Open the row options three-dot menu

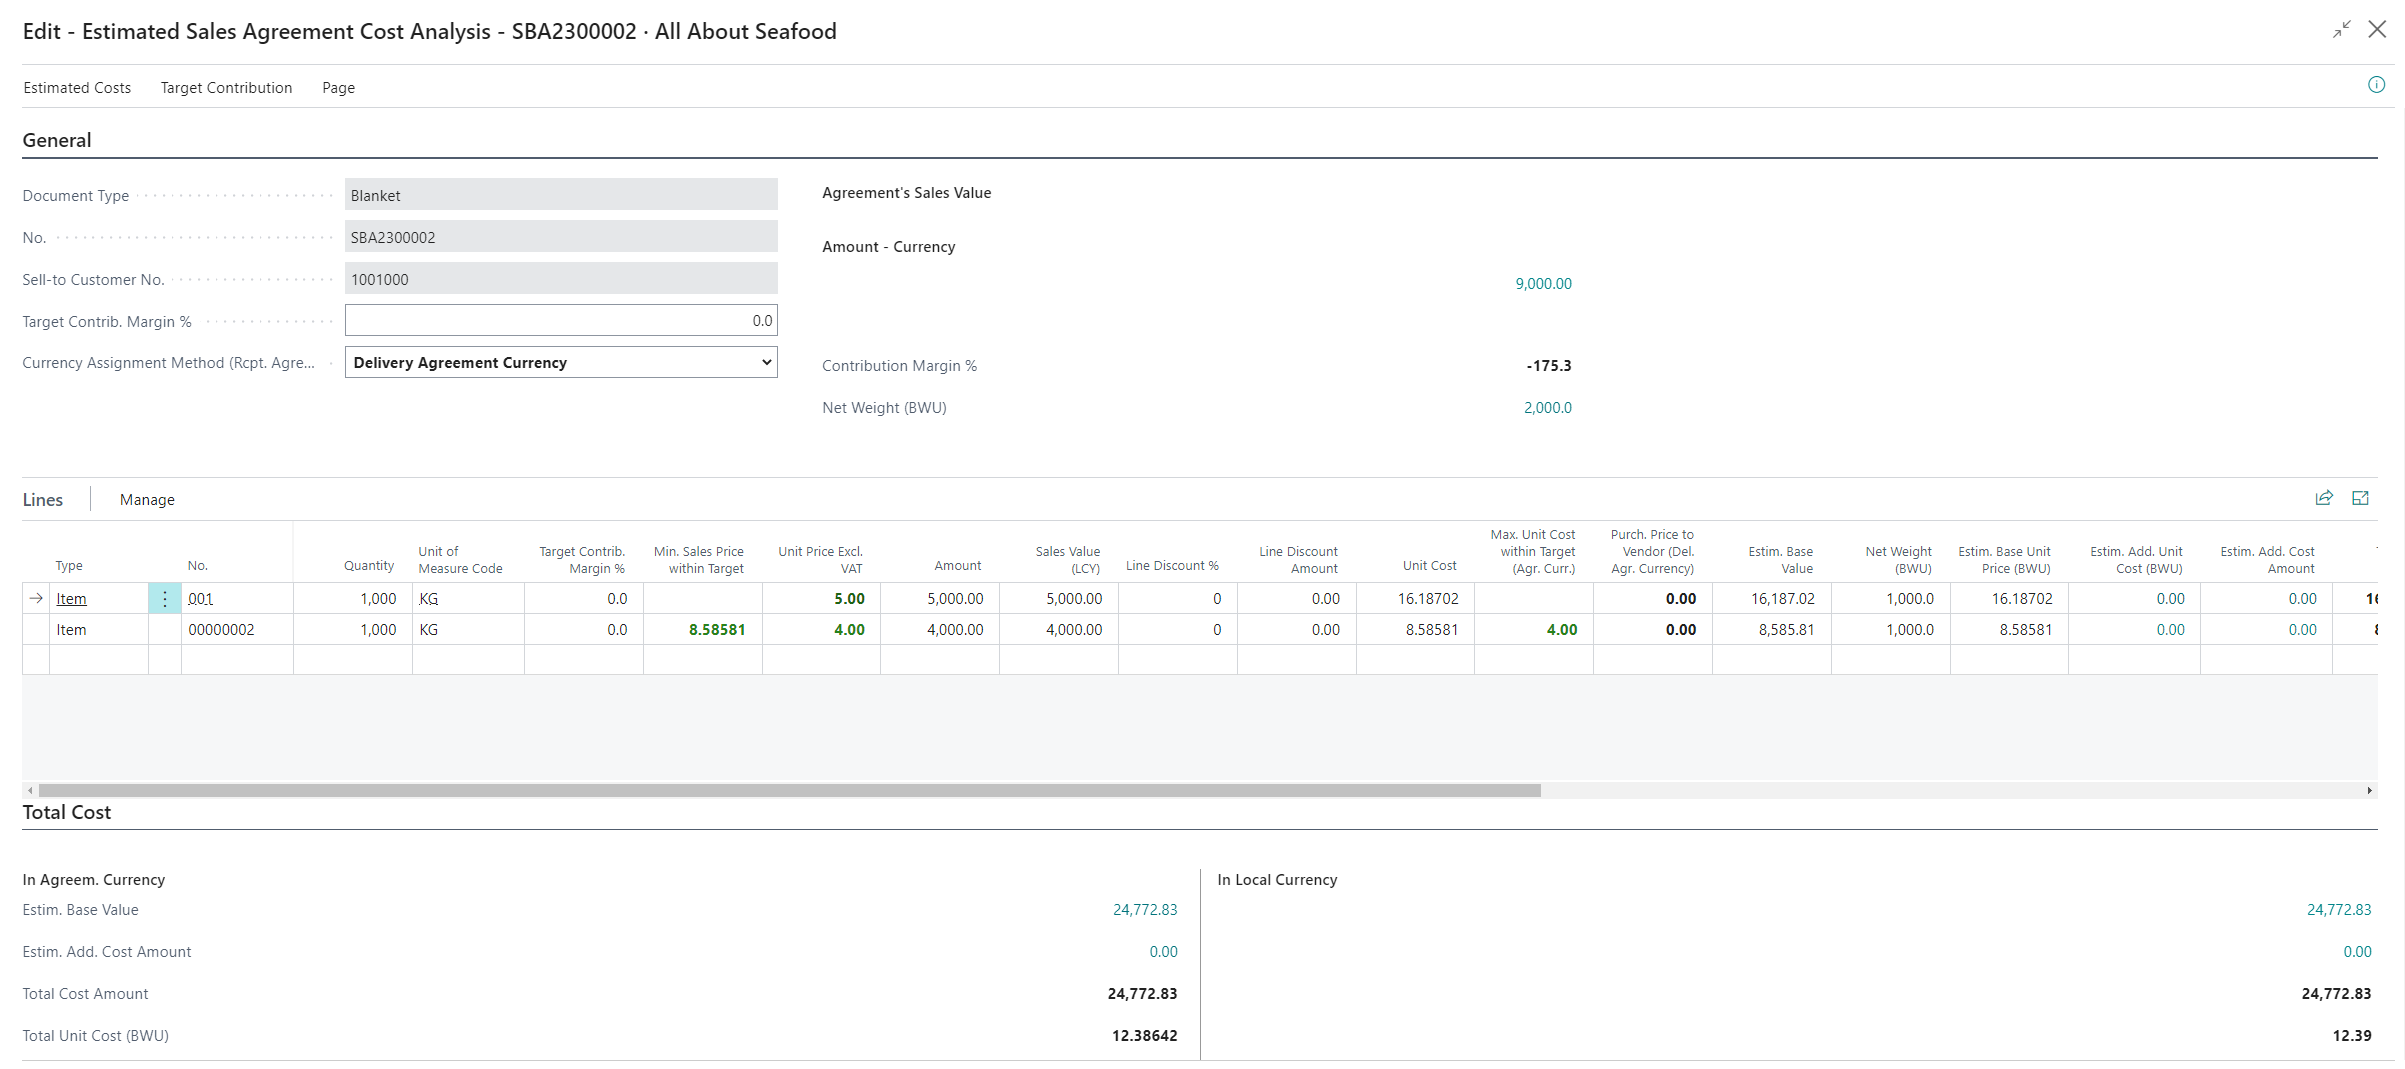[165, 599]
